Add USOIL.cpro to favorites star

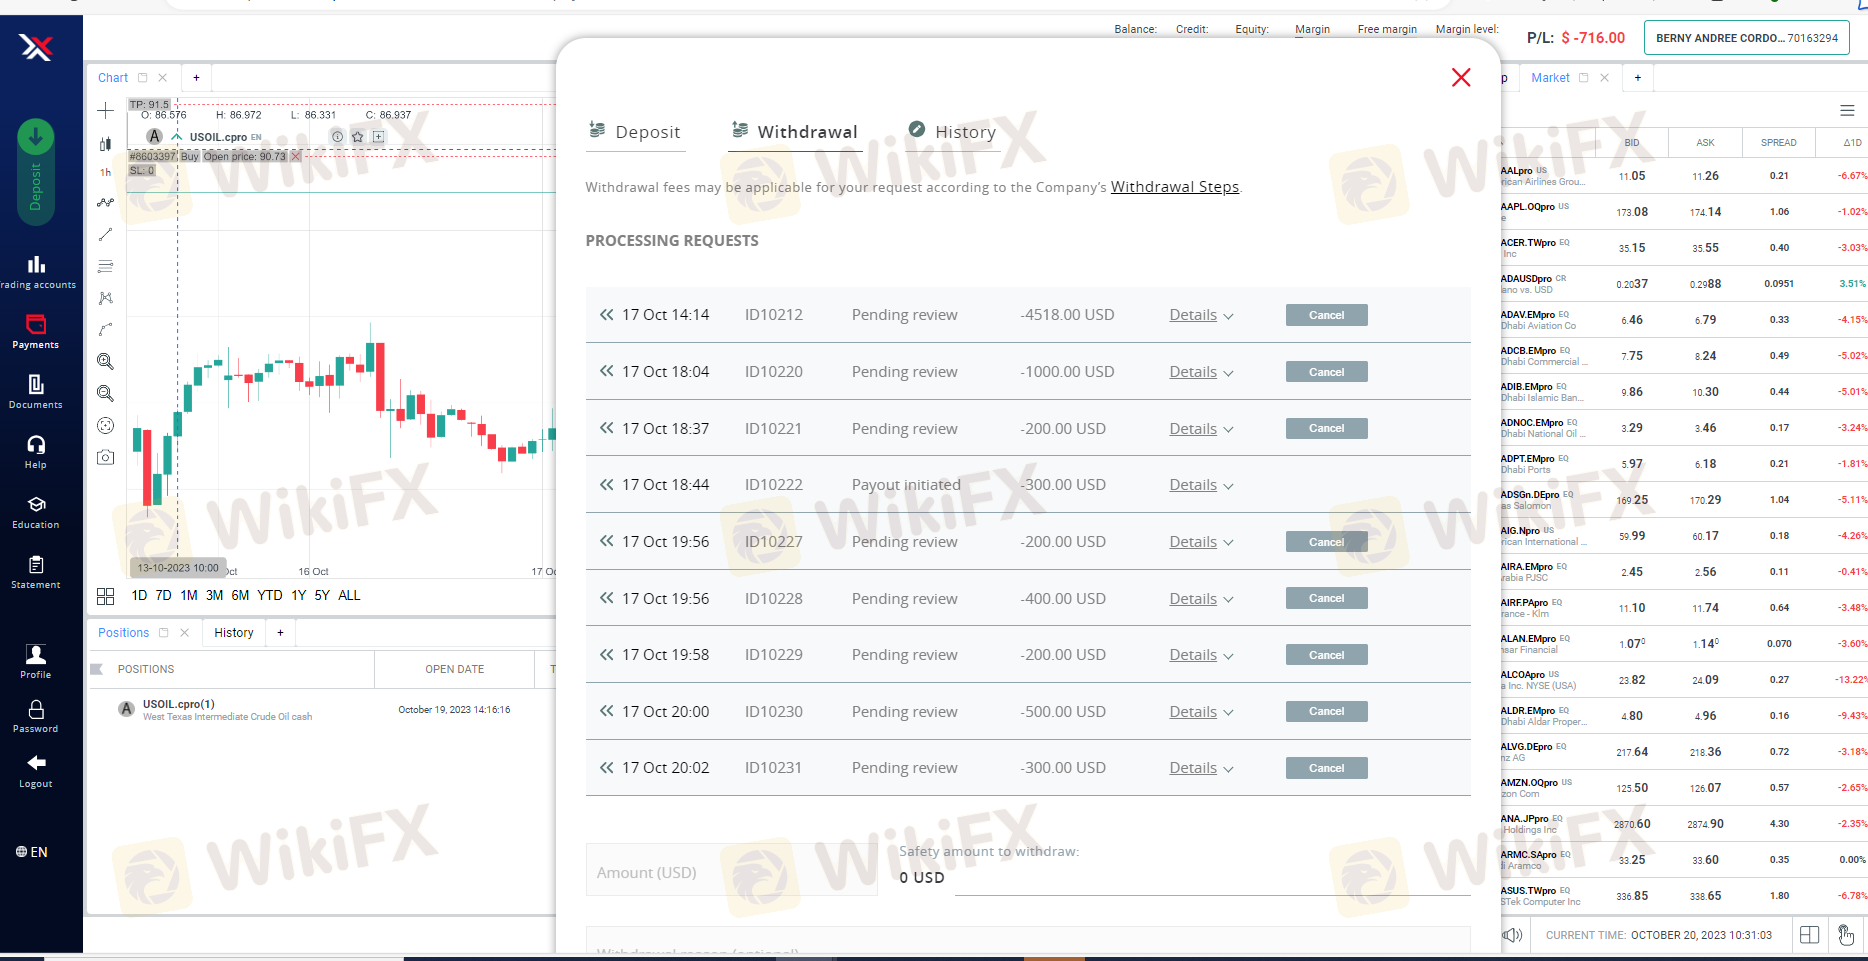tap(357, 137)
